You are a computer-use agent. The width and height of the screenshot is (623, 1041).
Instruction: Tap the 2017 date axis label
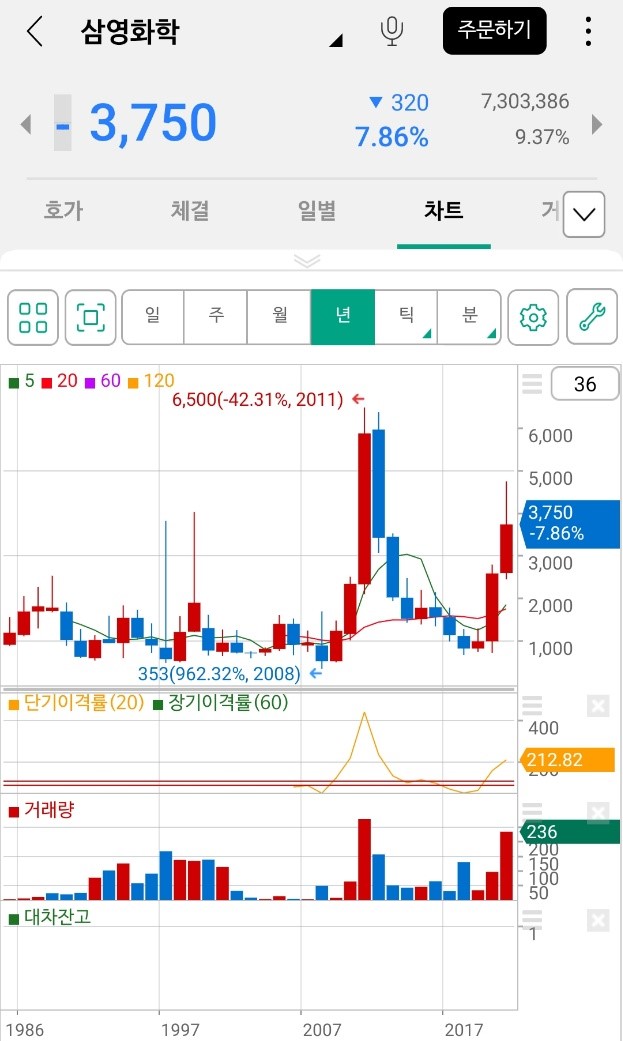[x=464, y=1030]
